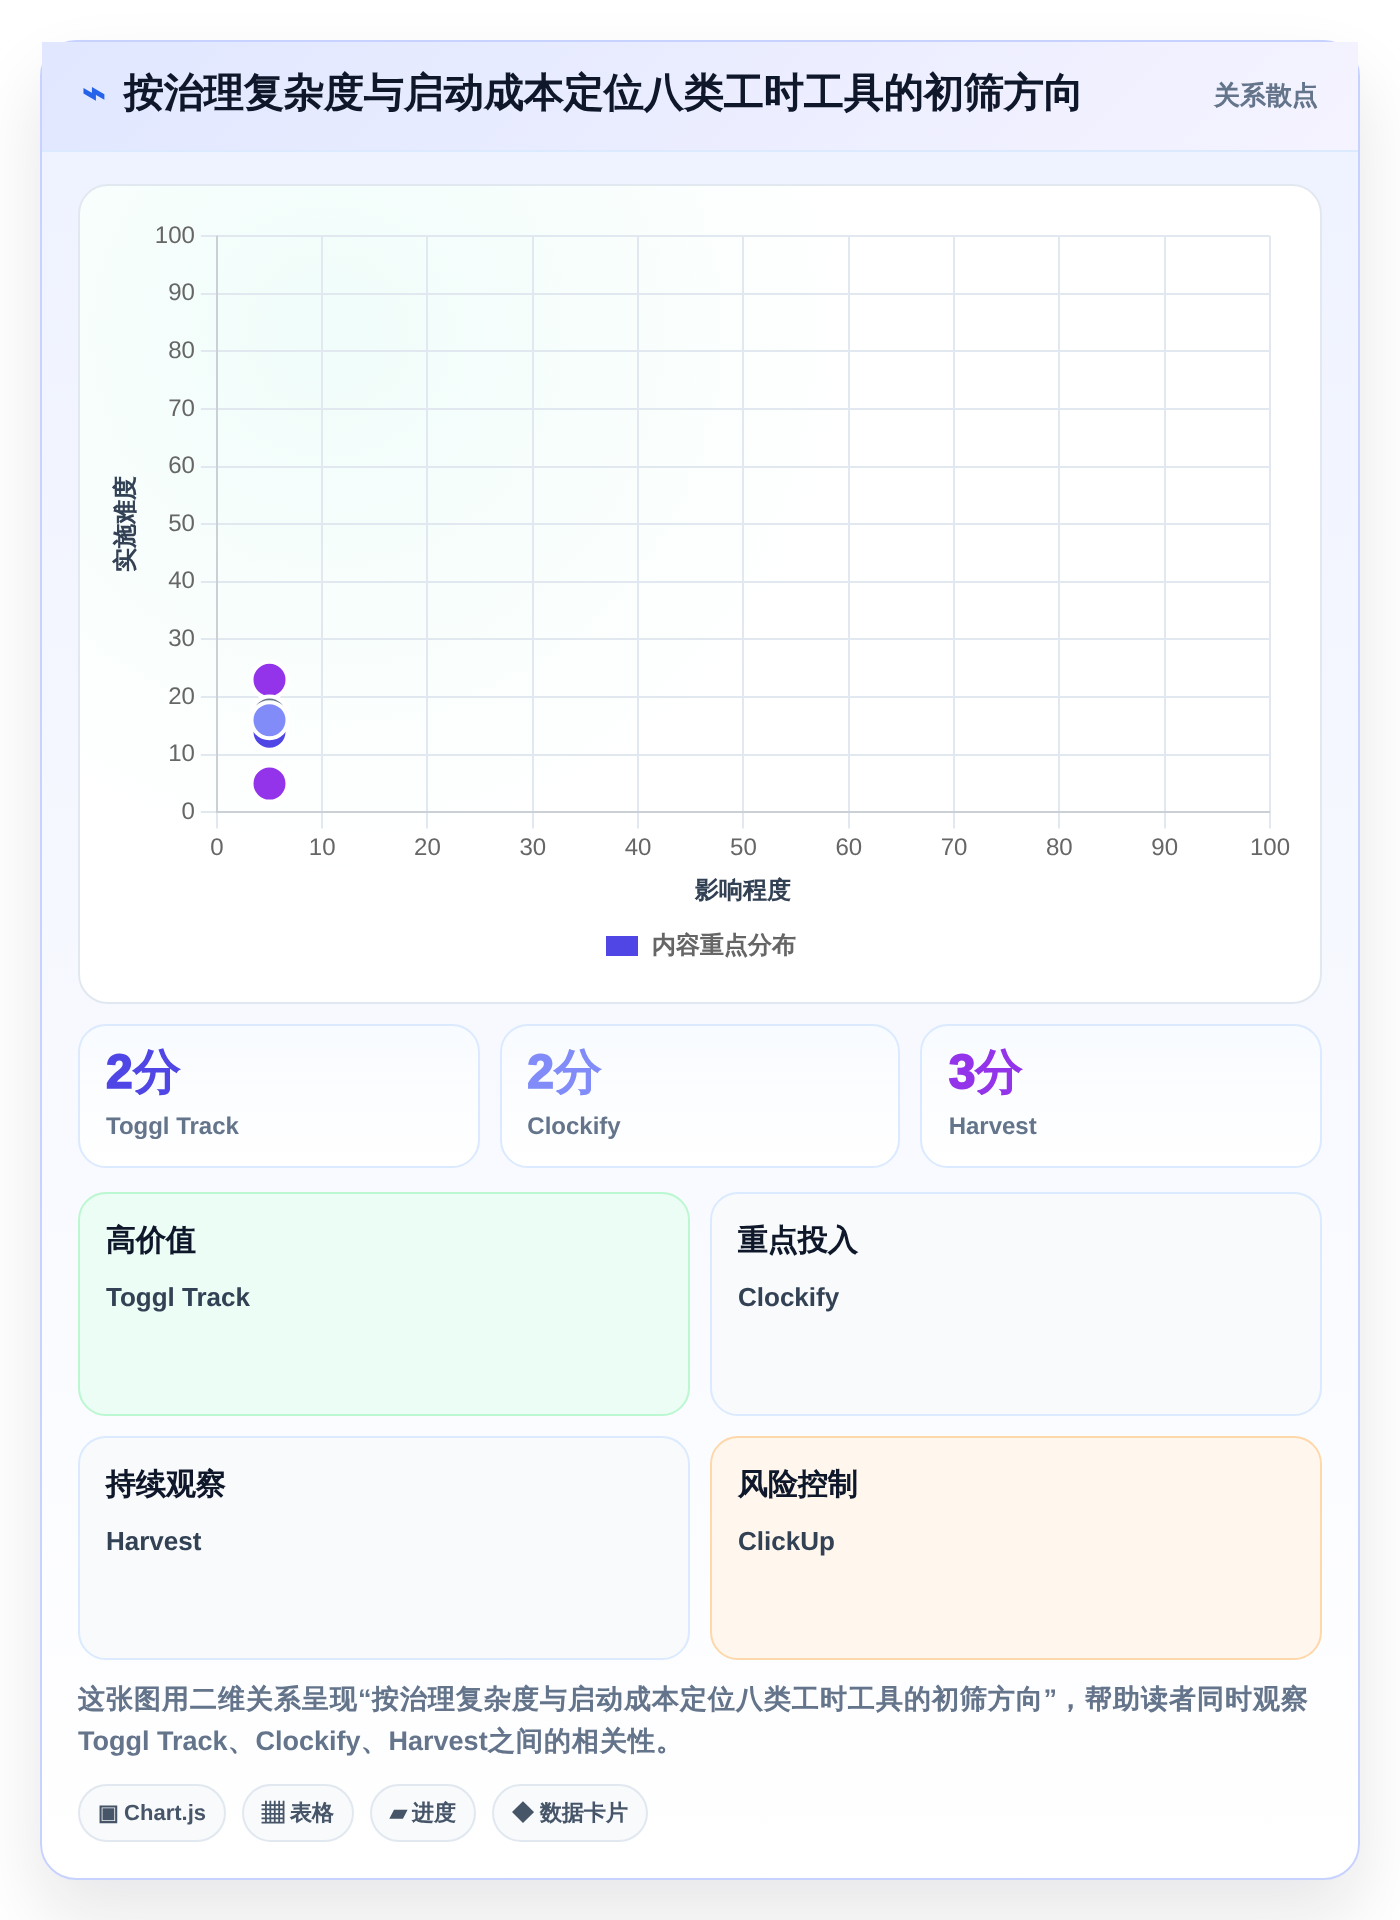Click the 内容重点分布 legend label
Screen dimensions: 1400x1920
click(723, 946)
